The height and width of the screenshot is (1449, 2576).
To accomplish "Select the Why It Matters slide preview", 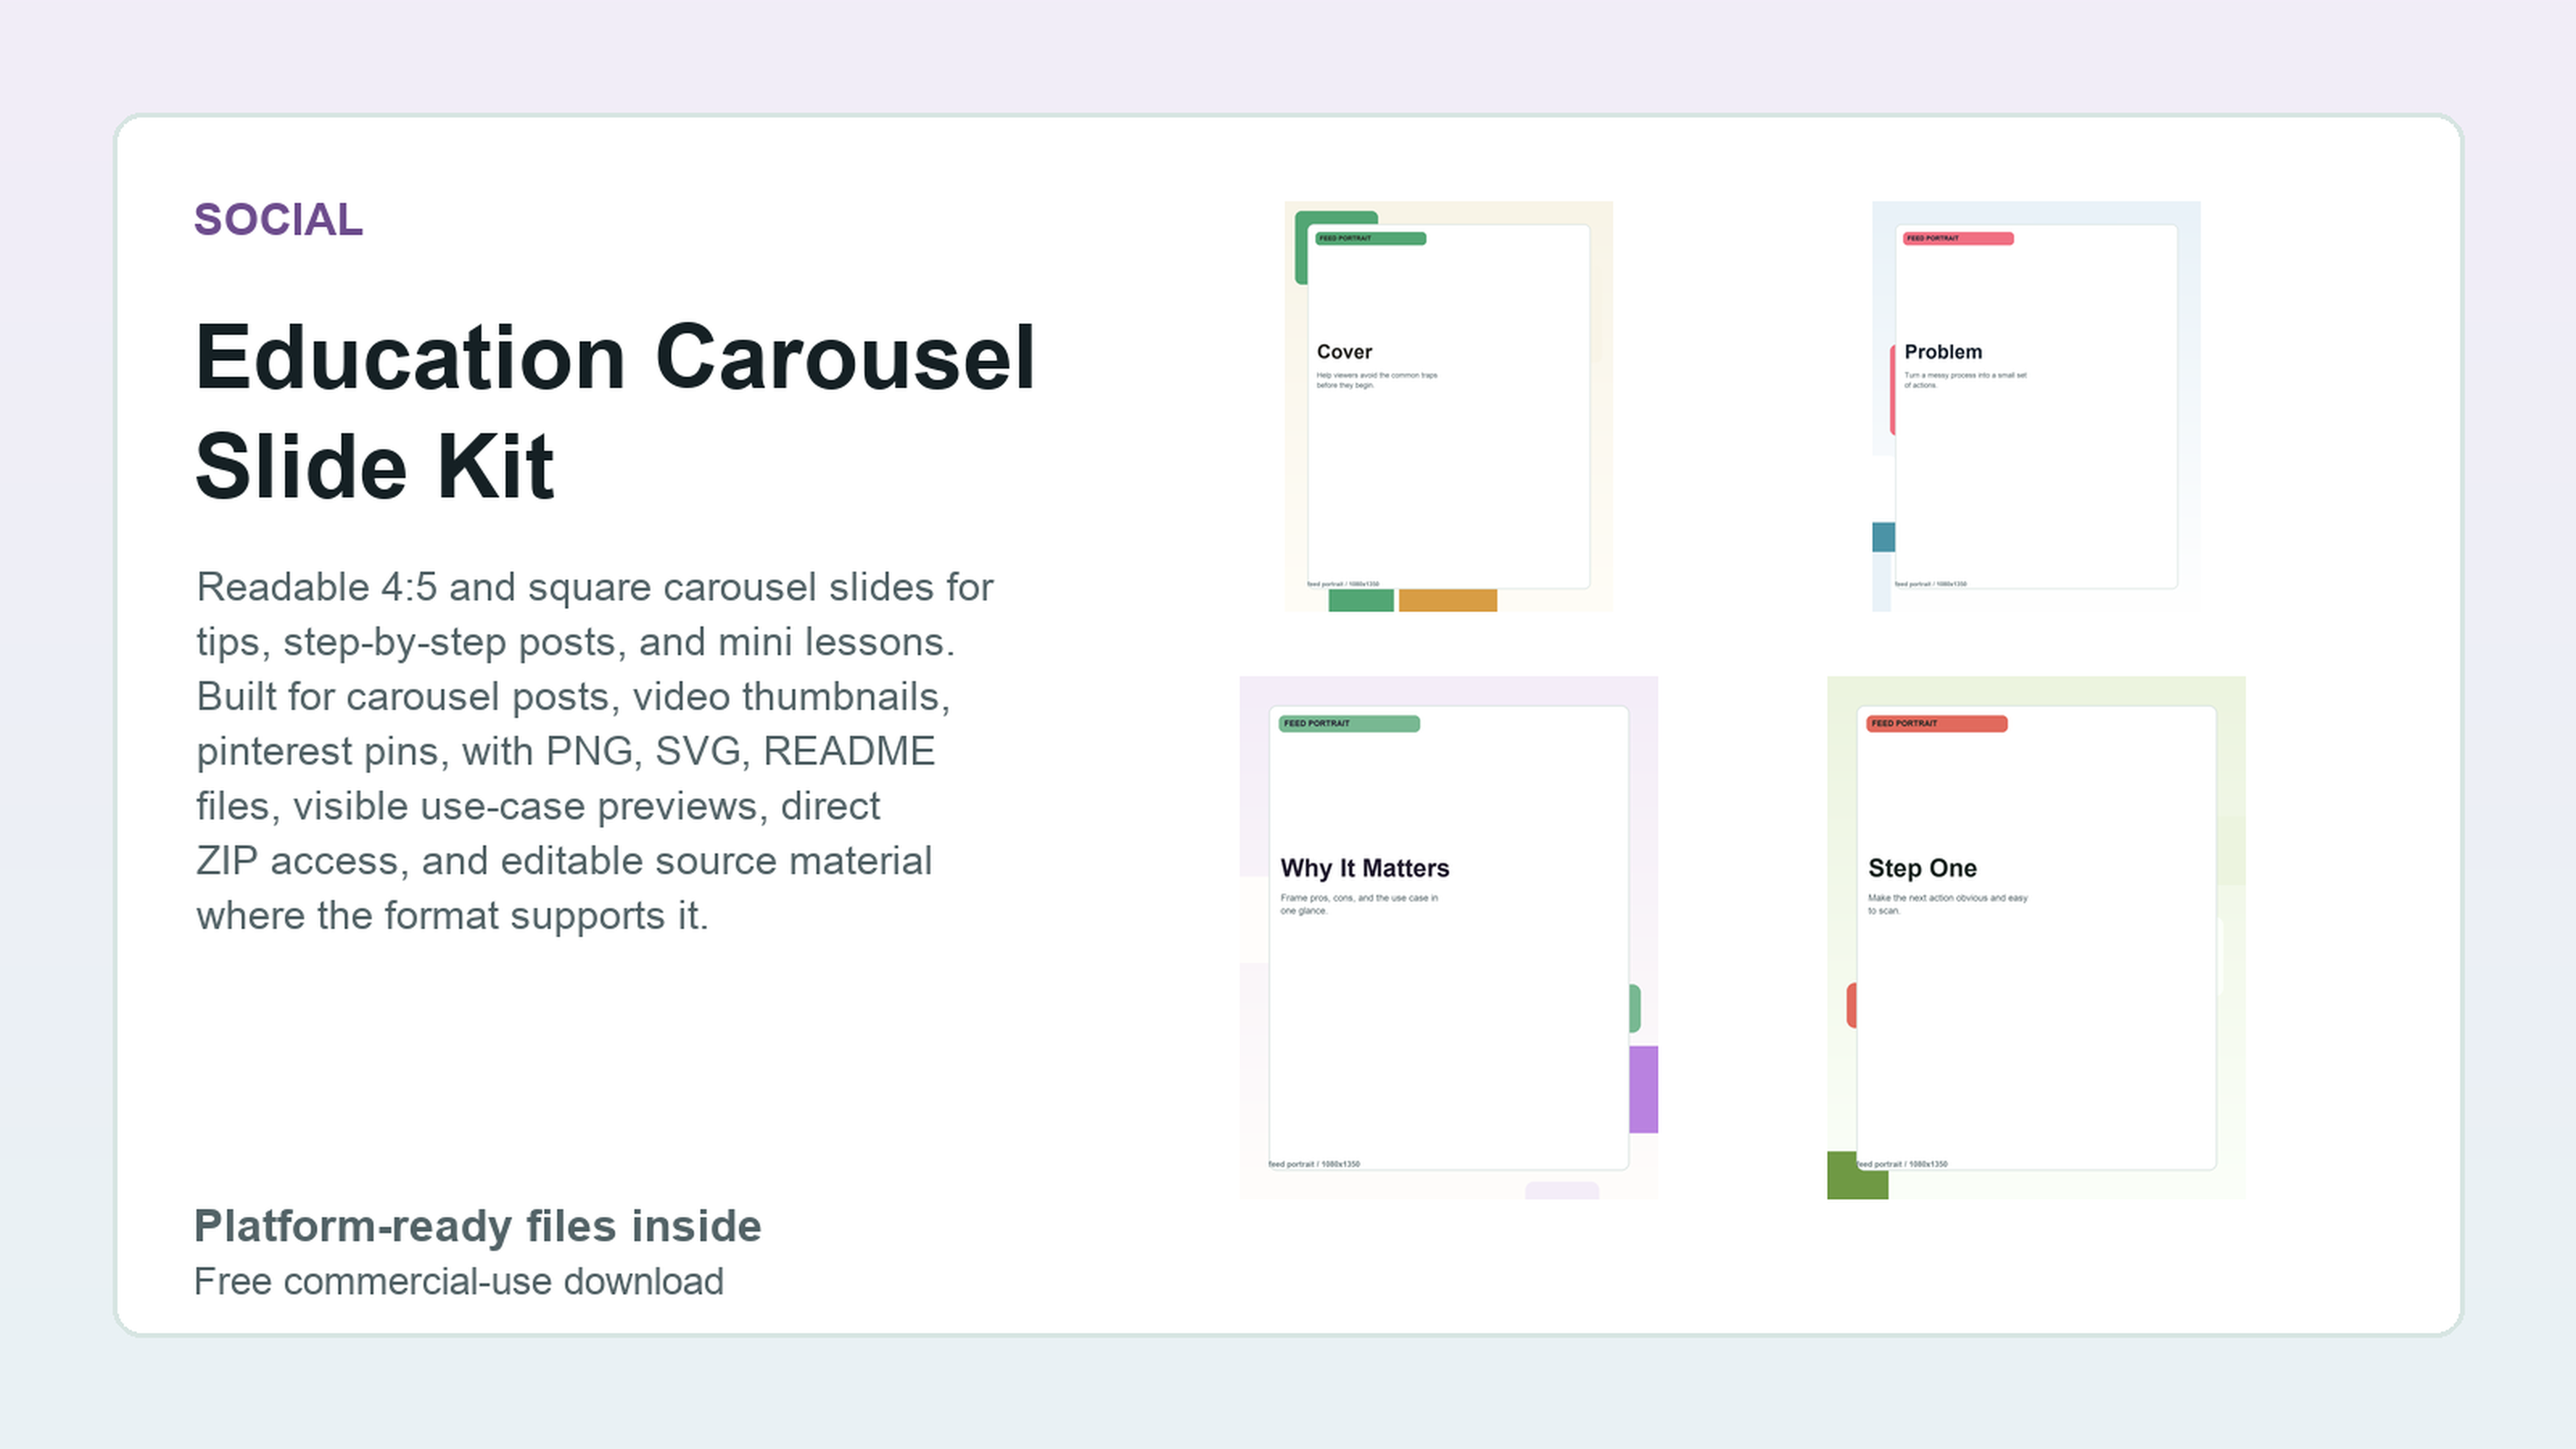I will pos(1448,938).
